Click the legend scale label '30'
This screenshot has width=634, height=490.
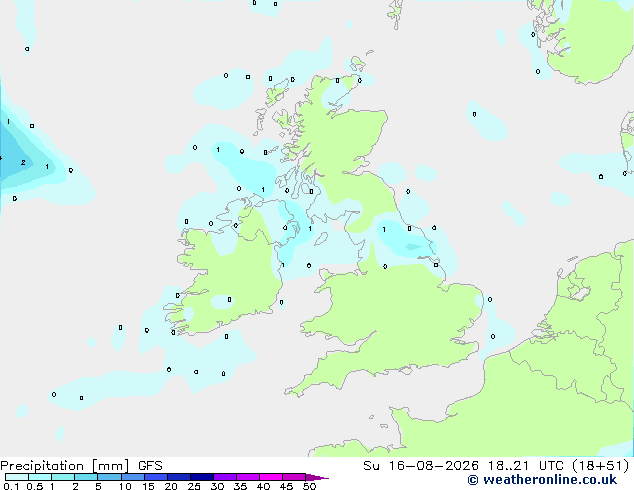click(217, 486)
